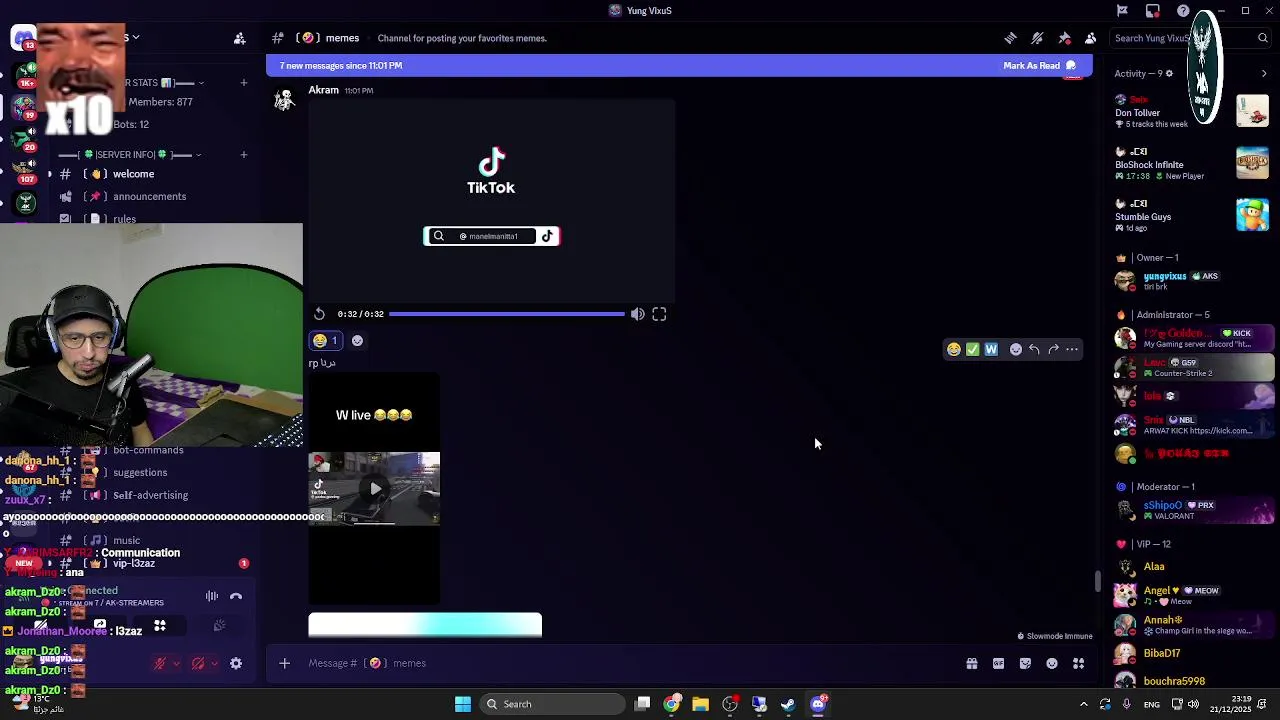This screenshot has width=1280, height=720.
Task: Disconnect from the voice call
Action: point(236,597)
